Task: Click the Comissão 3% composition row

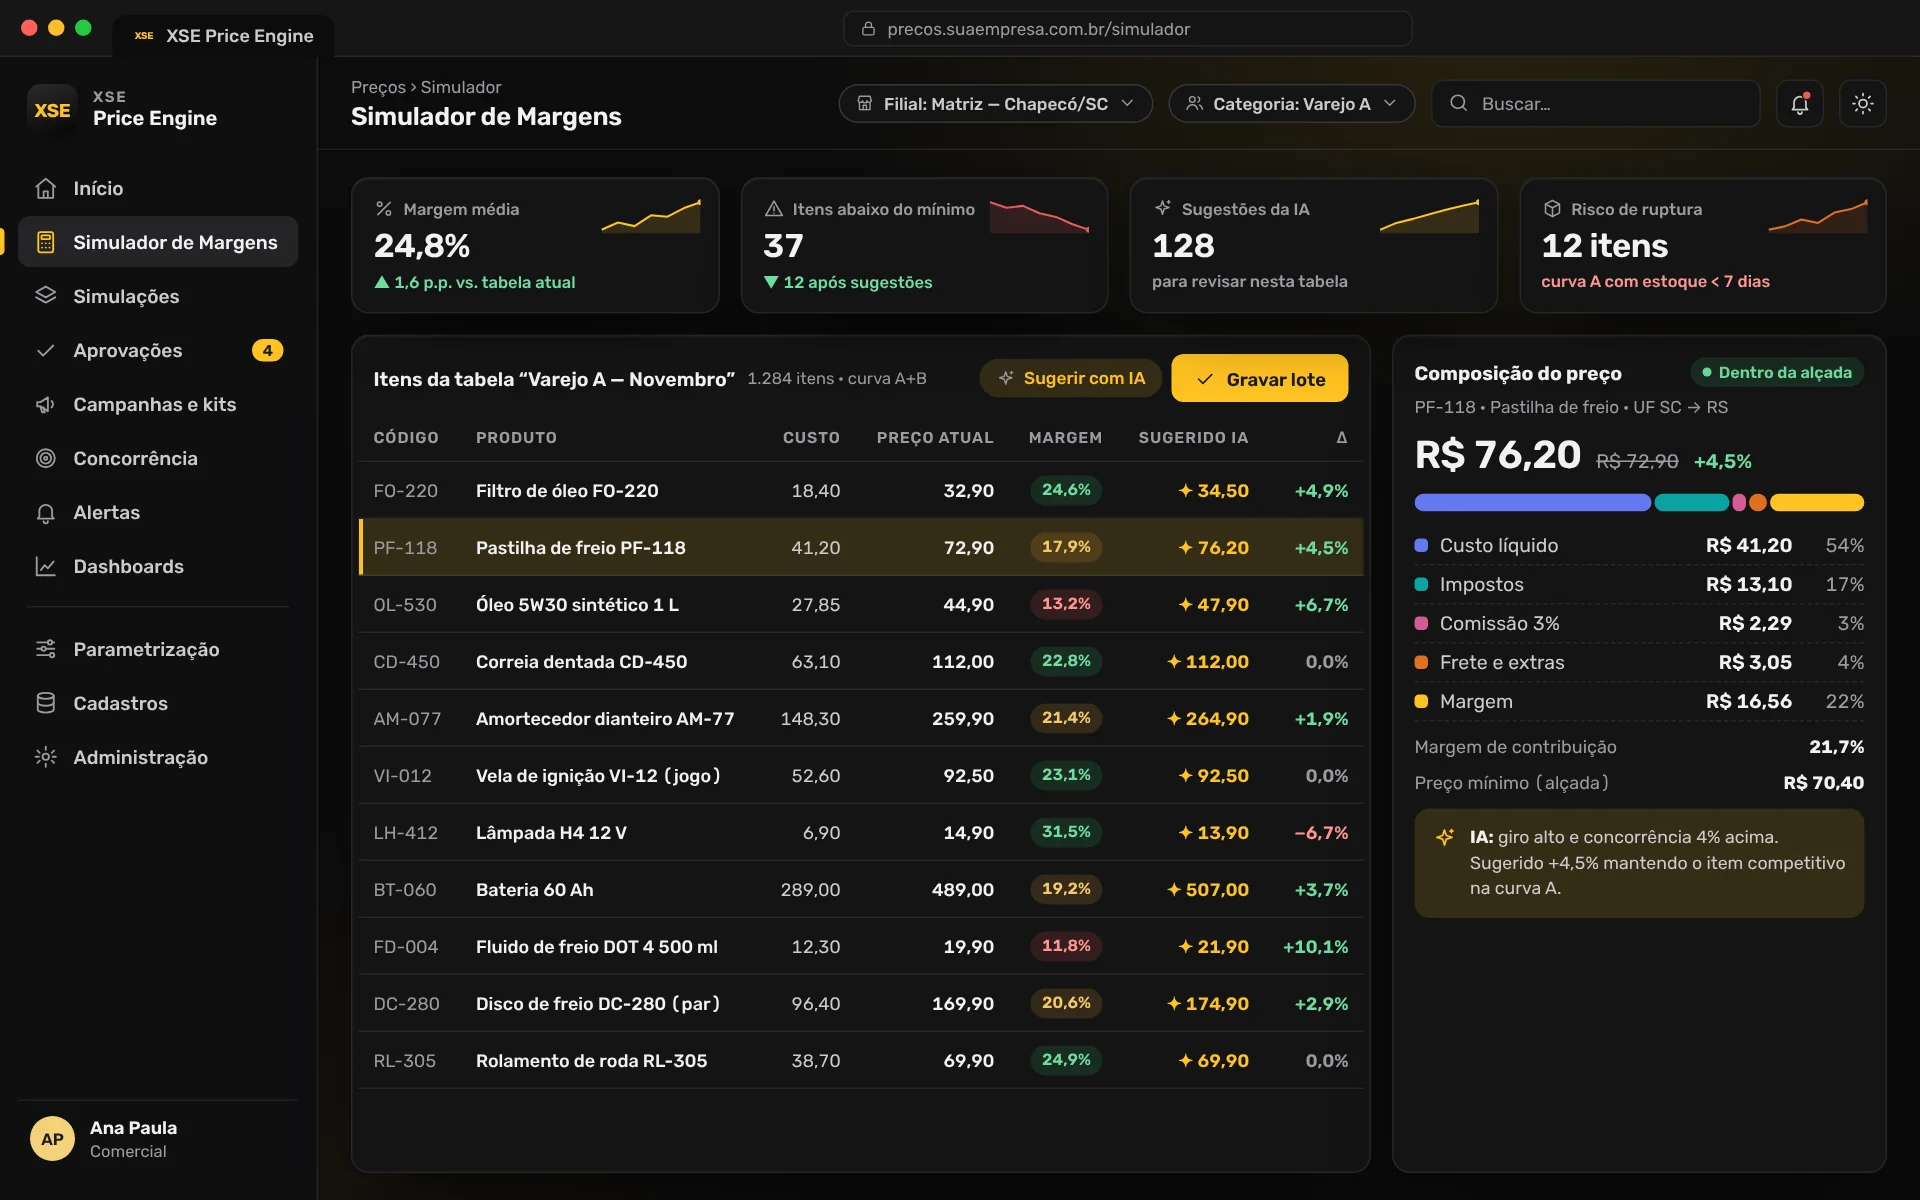Action: coord(1639,623)
